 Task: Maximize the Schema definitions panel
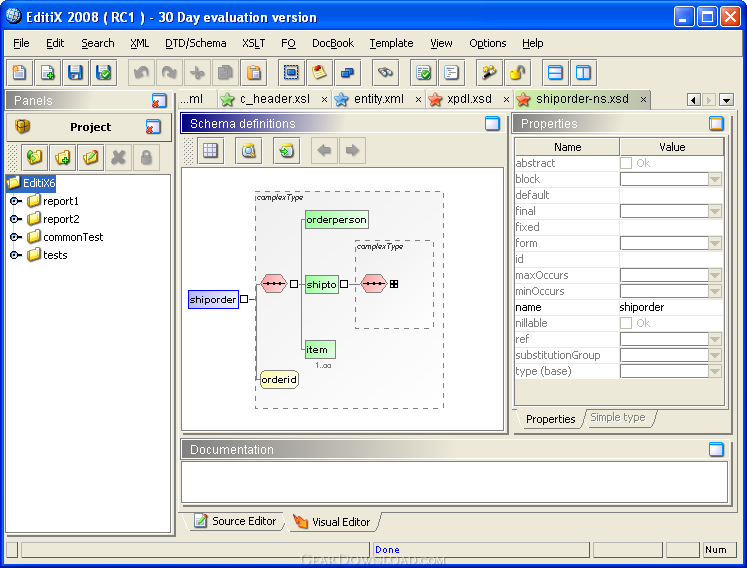[x=492, y=124]
